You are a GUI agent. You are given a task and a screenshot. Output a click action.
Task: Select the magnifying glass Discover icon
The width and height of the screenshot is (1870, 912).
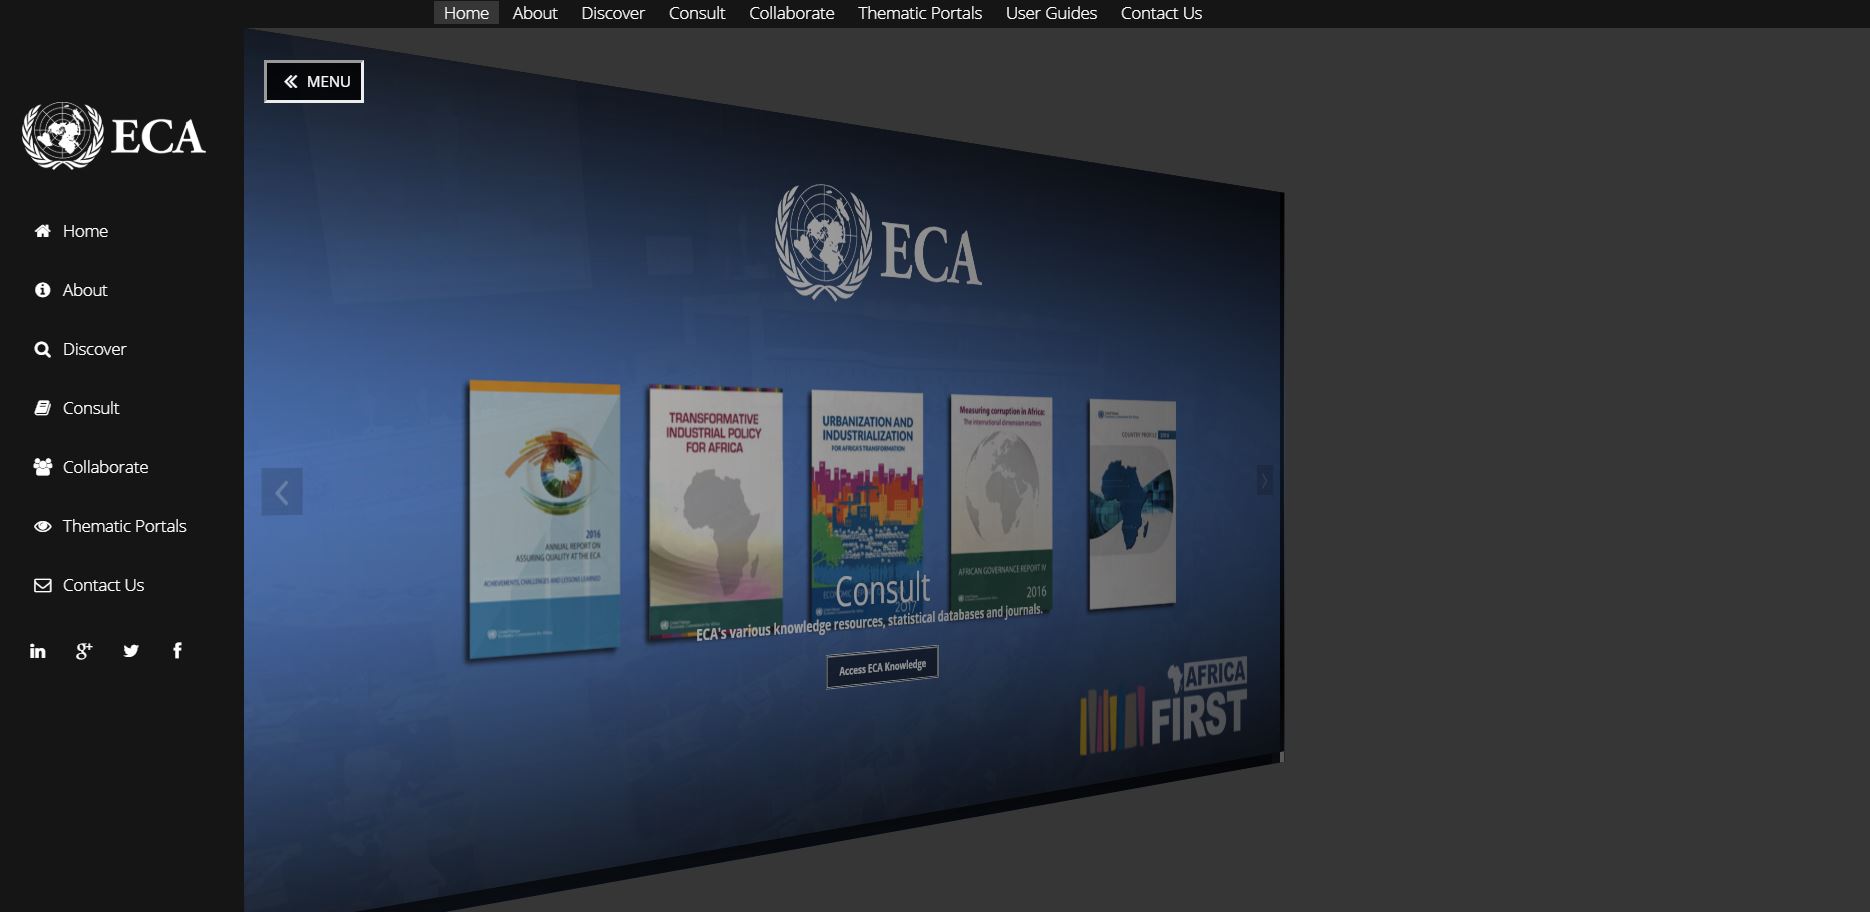point(42,349)
